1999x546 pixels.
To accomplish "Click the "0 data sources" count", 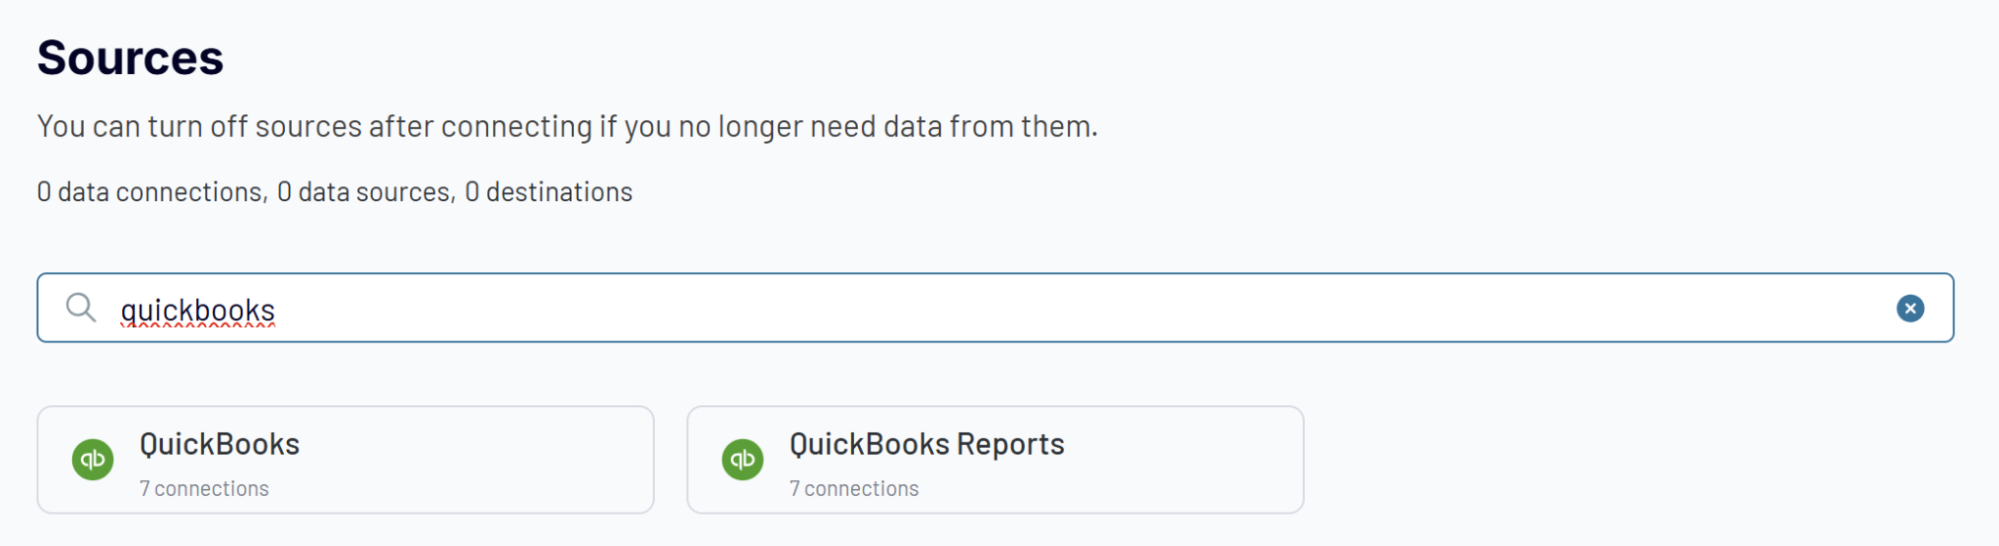I will click(x=365, y=192).
